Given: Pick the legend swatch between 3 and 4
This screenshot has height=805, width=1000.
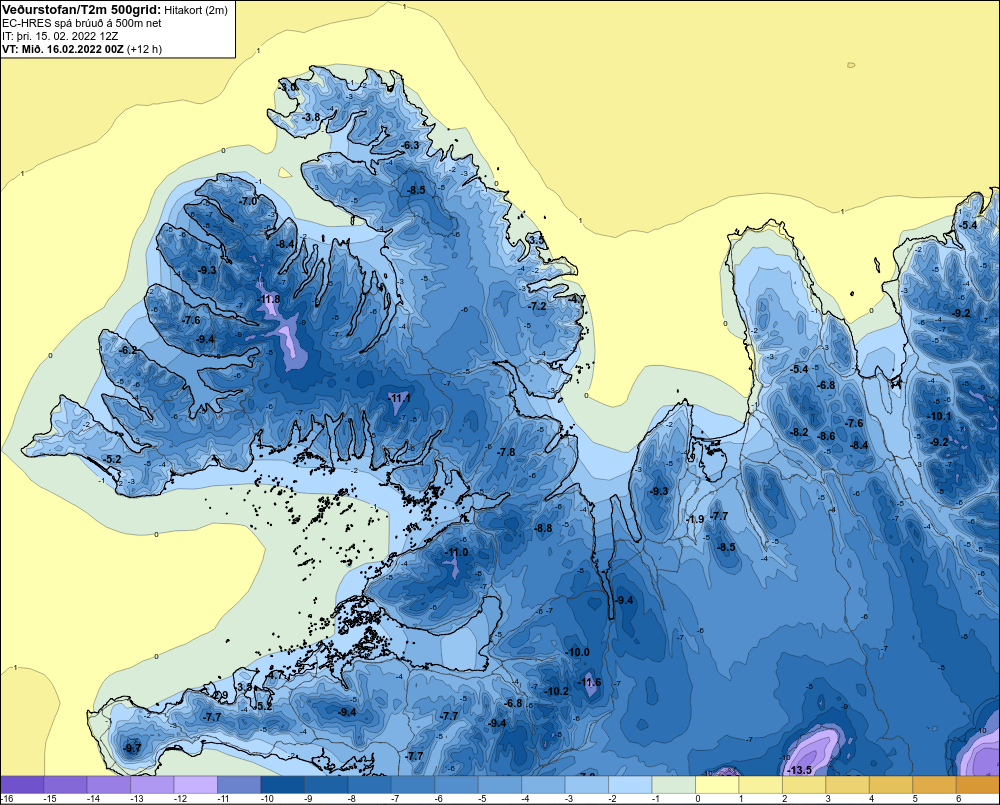Looking at the screenshot, I should click(848, 785).
